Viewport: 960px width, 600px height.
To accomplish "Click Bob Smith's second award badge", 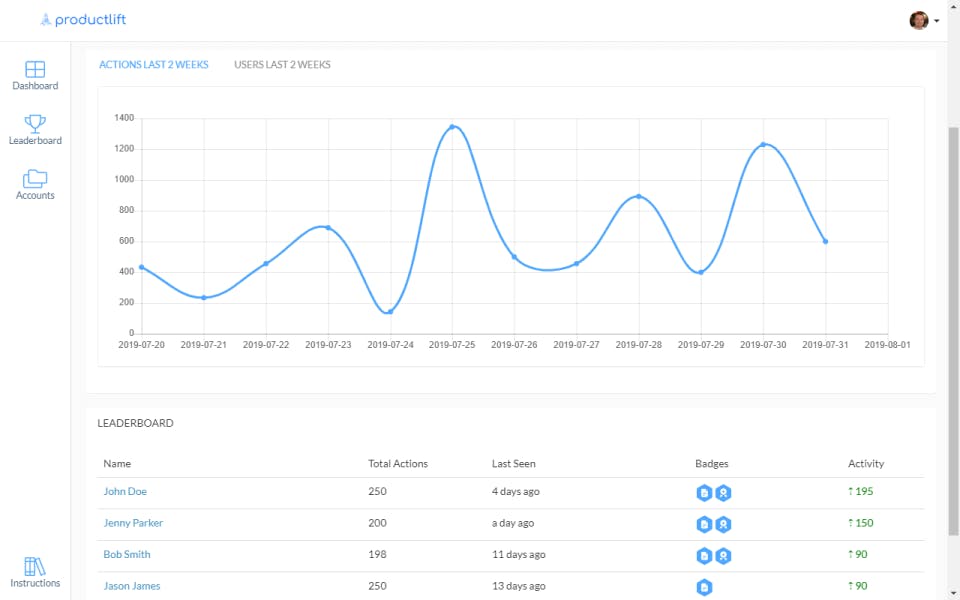I will point(723,556).
